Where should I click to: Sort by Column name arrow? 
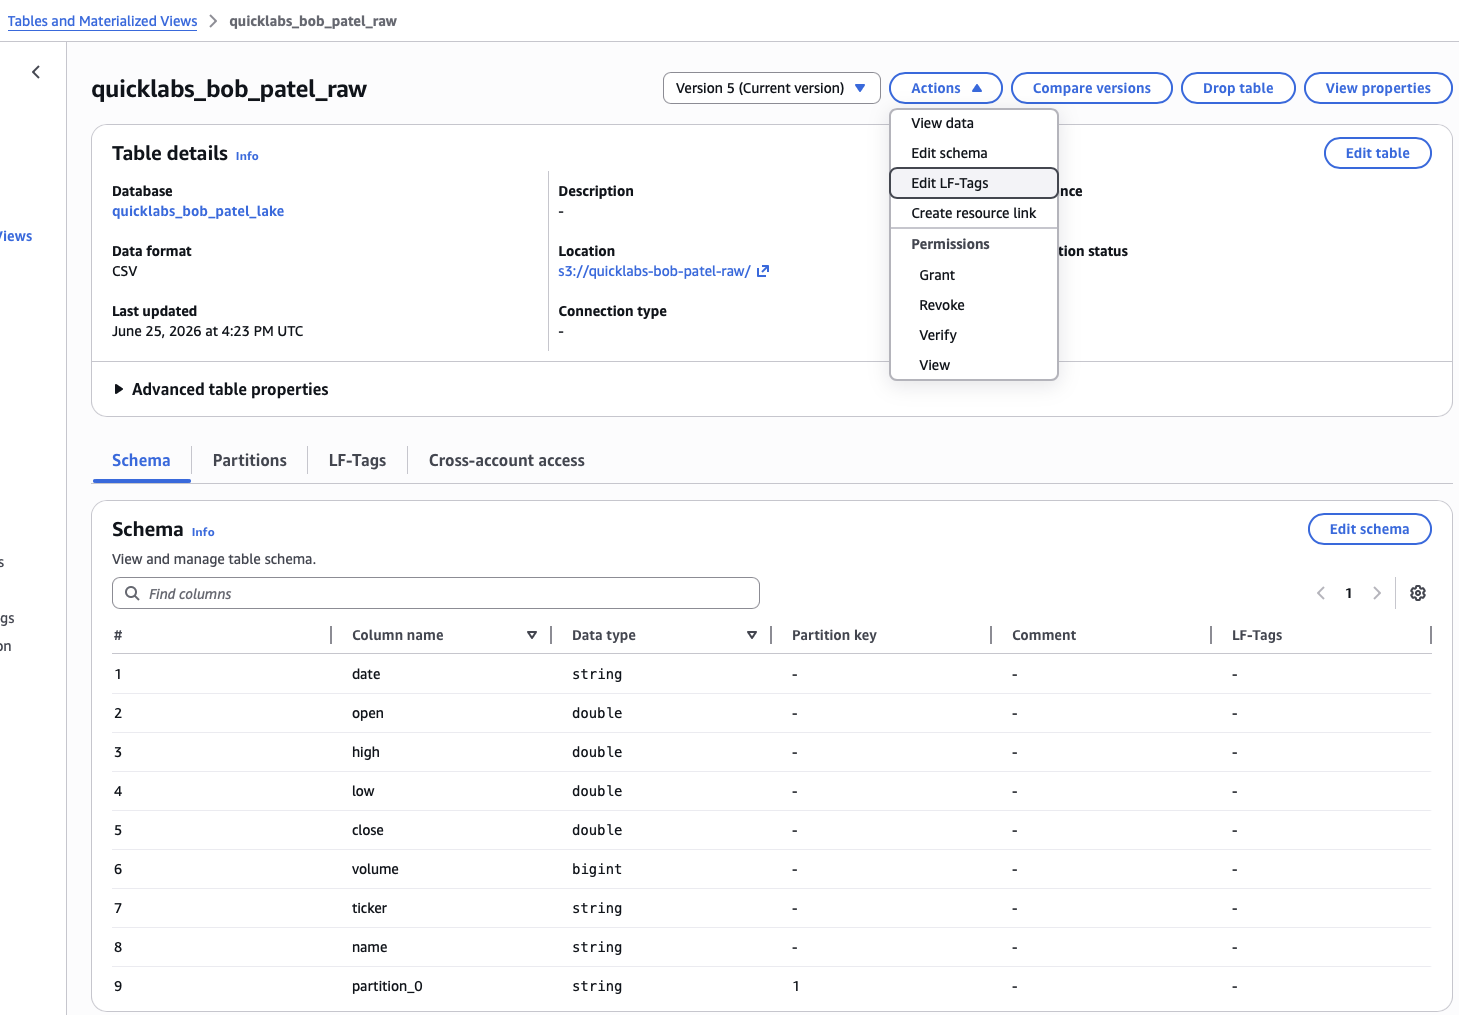coord(532,635)
